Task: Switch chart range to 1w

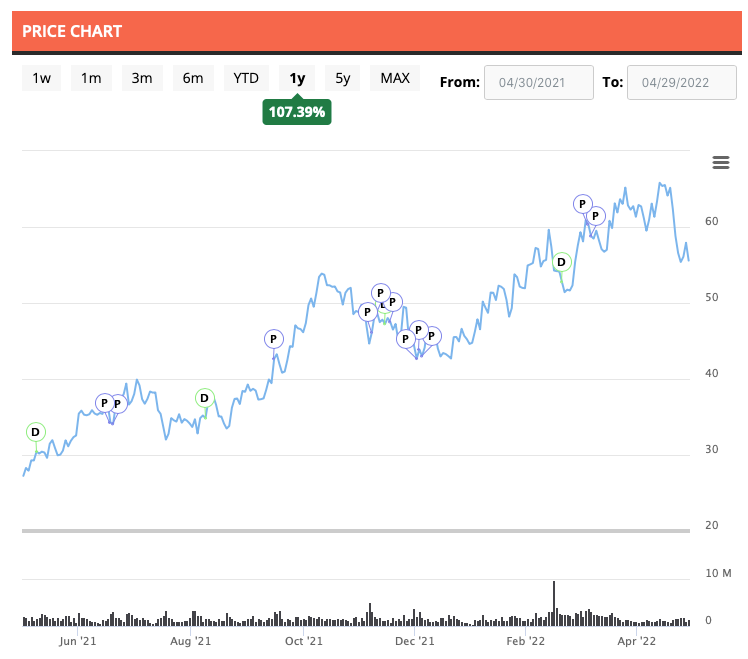Action: coord(42,78)
